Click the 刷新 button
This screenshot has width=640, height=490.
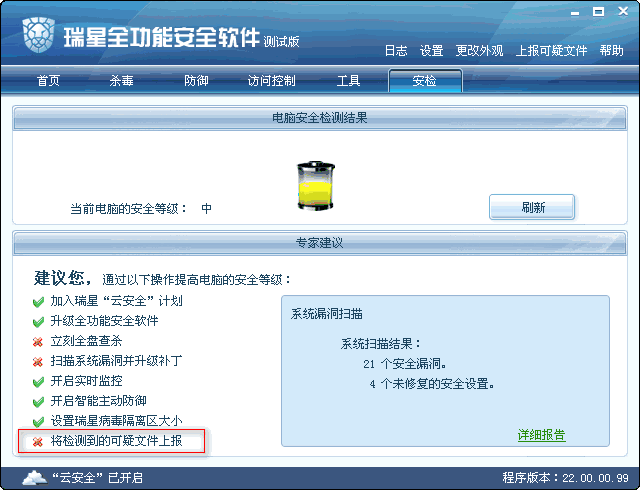[x=532, y=207]
